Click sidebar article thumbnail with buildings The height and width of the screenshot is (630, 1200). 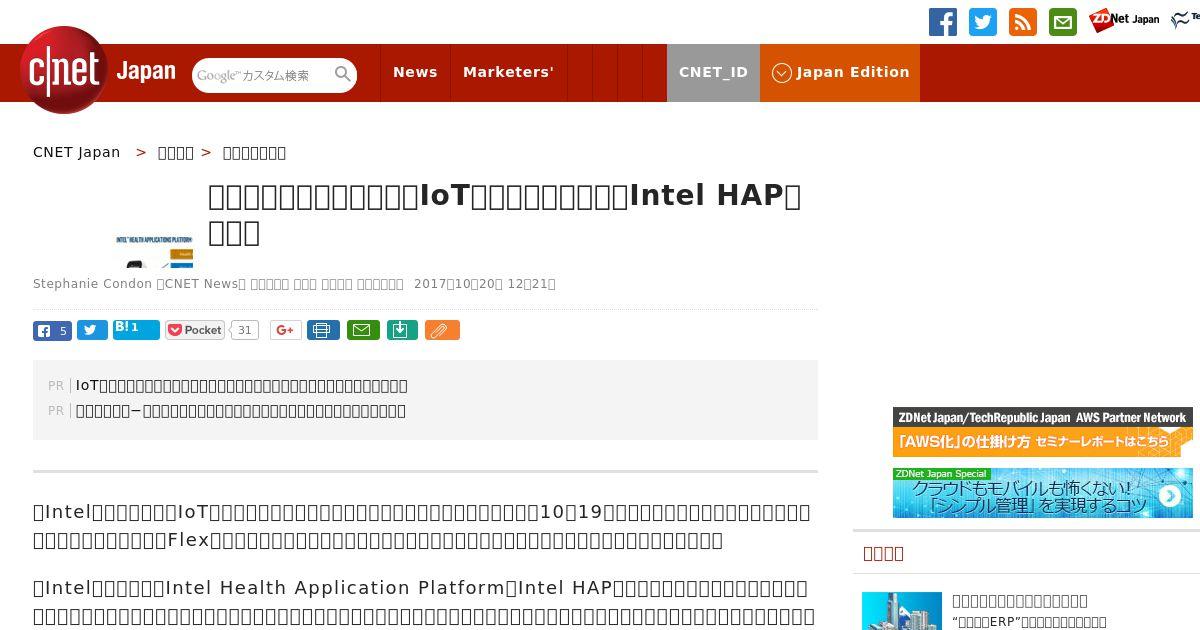coord(902,611)
